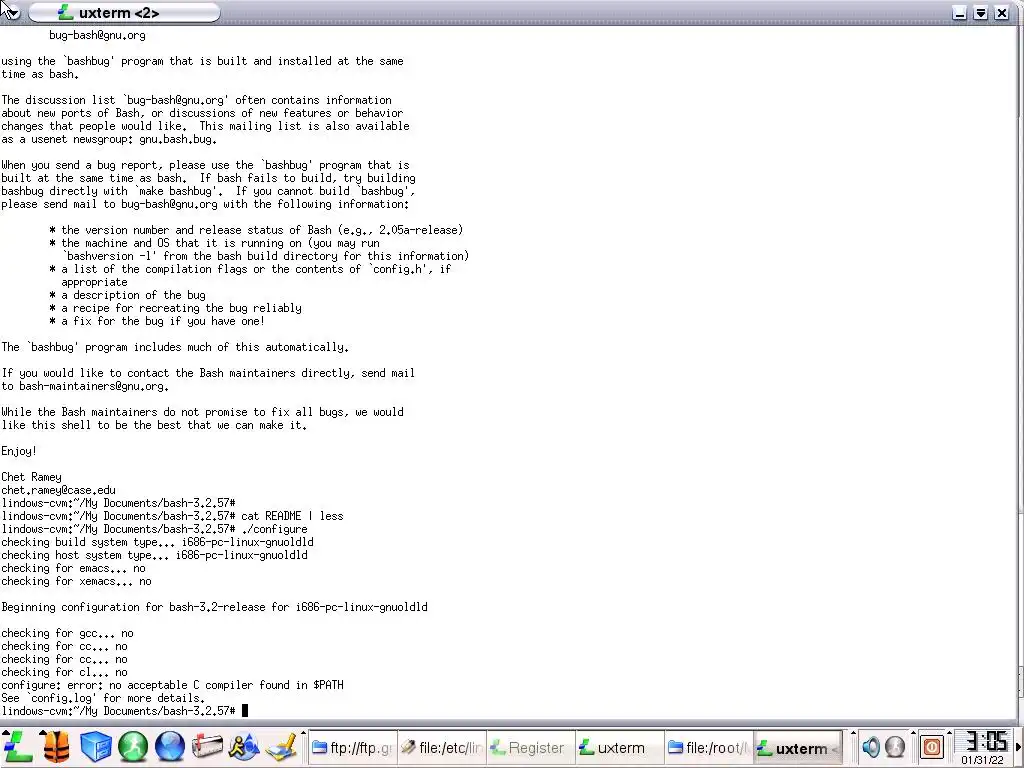Screen dimensions: 1024x768
Task: Click the 01/31/22 date display
Action: 982,760
